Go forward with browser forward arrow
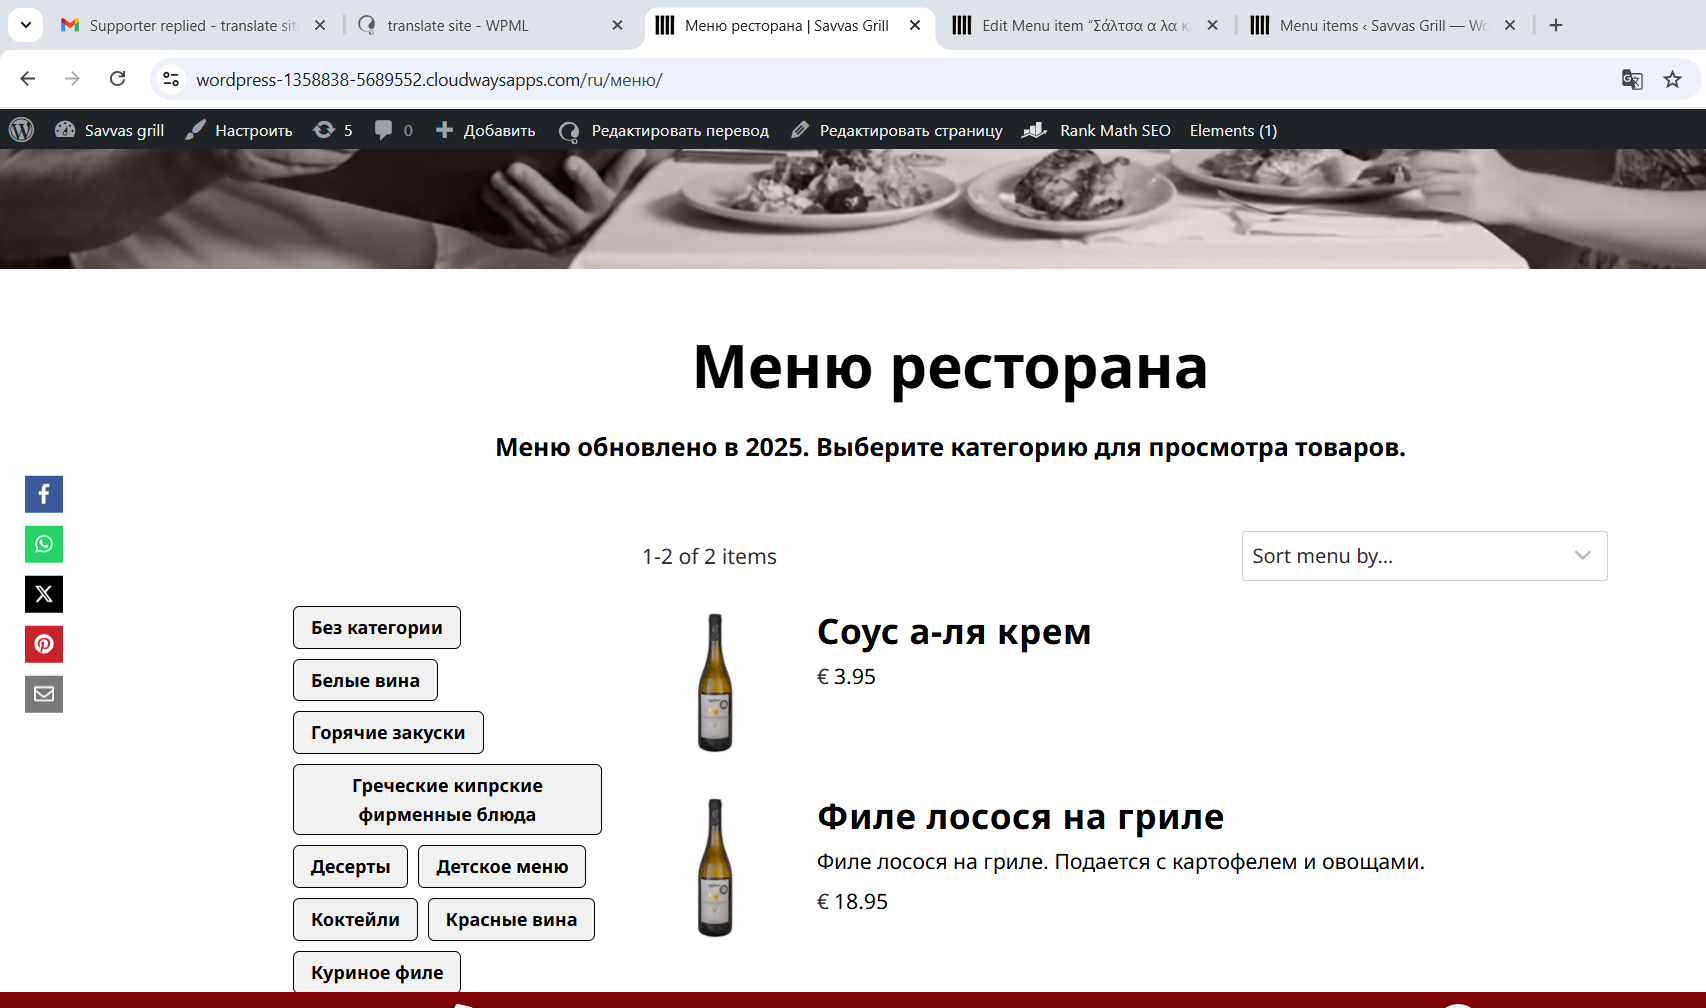 (x=72, y=79)
